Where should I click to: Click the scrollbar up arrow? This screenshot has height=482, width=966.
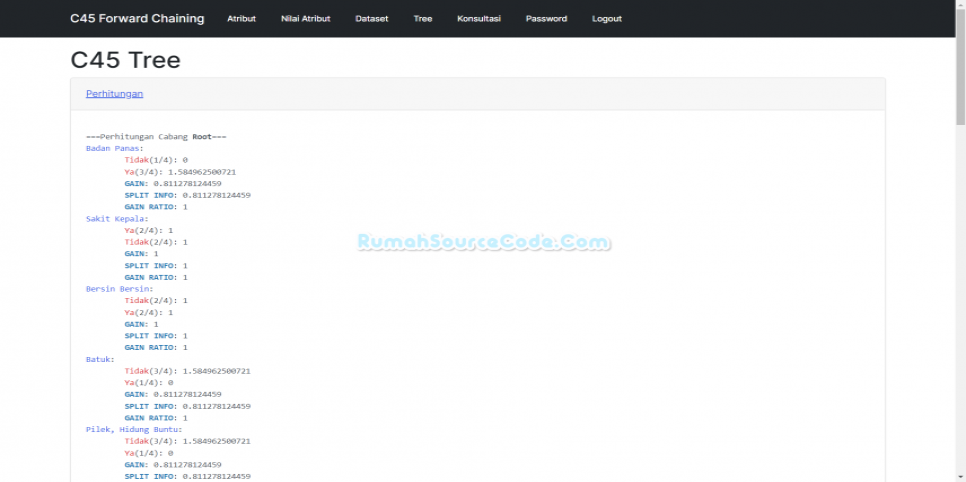click(960, 5)
